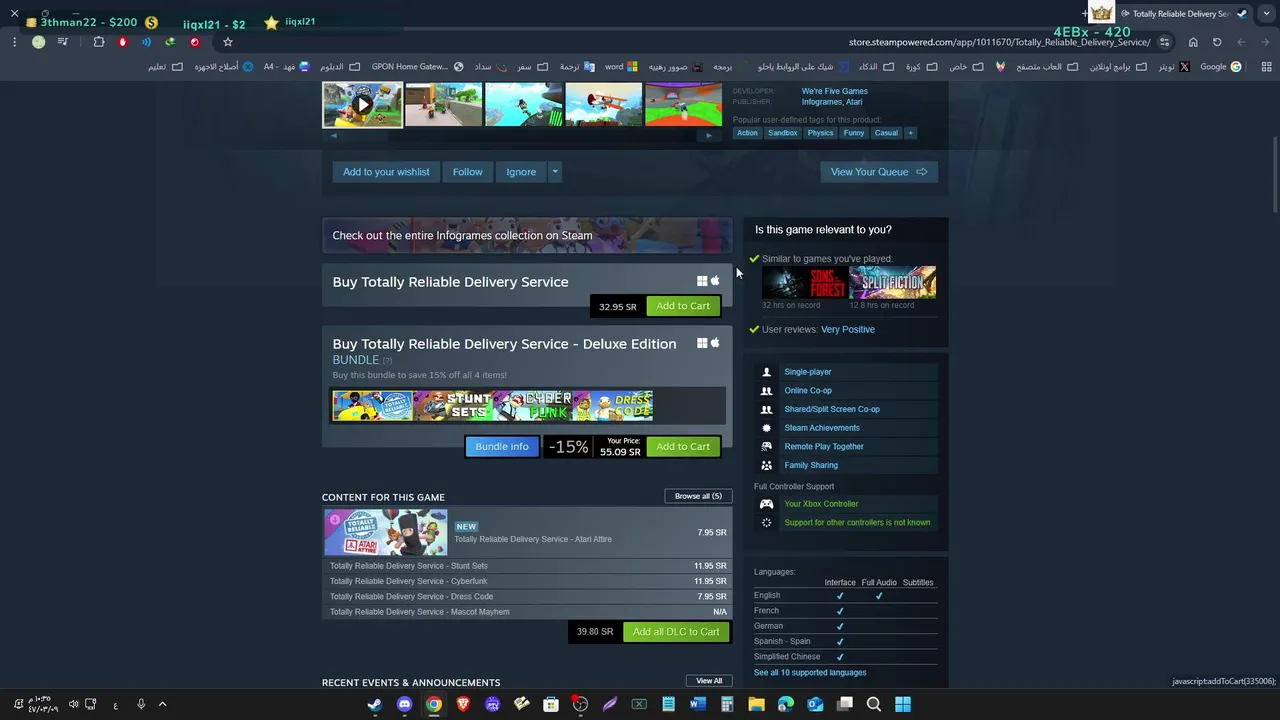Image resolution: width=1280 pixels, height=720 pixels.
Task: Click Add to your wishlist
Action: (x=386, y=172)
